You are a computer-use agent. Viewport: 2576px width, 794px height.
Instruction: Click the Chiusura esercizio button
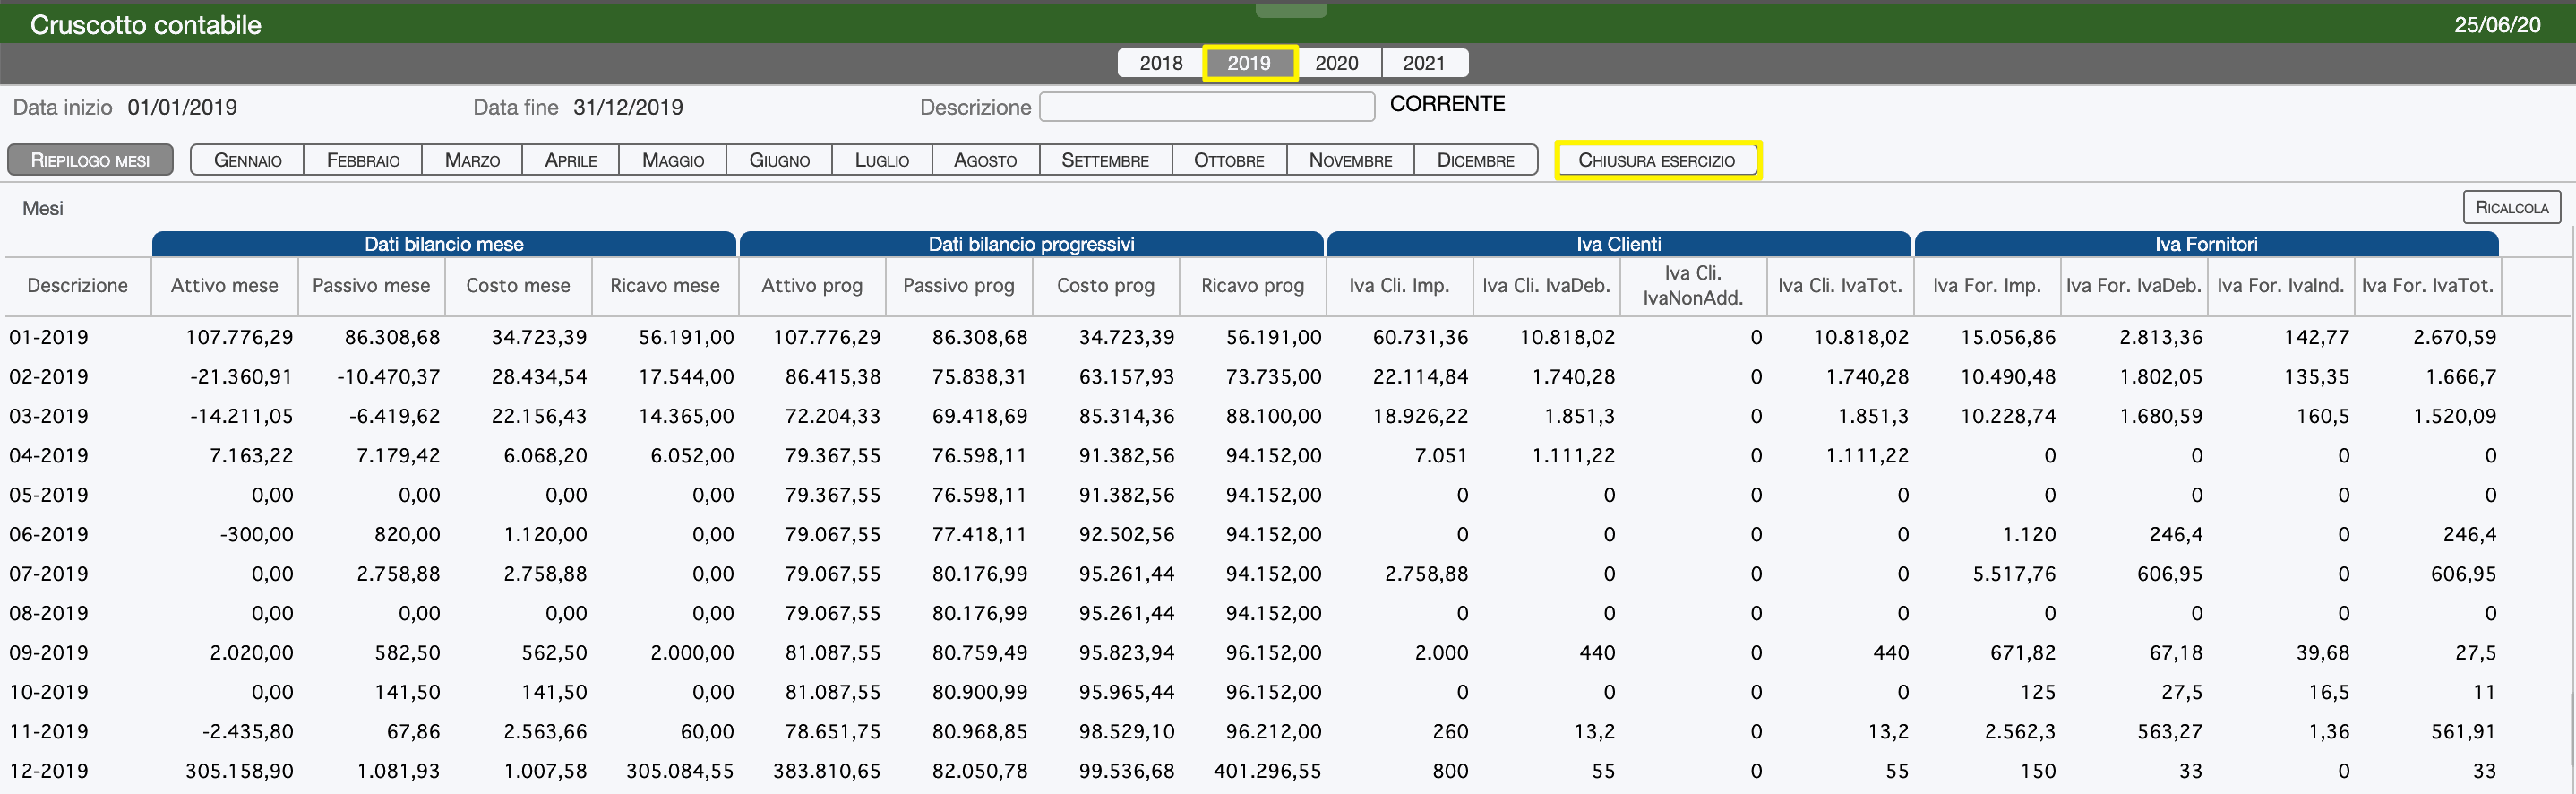click(1656, 160)
